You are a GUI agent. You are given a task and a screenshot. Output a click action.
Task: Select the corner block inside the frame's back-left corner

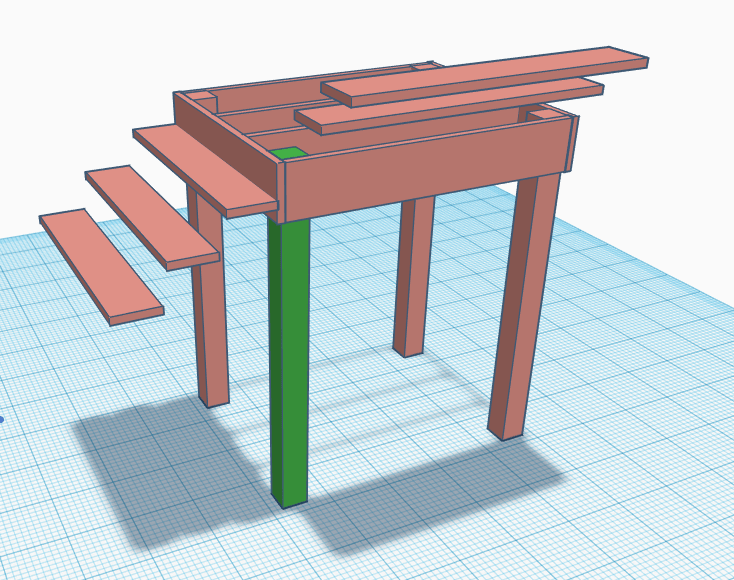pyautogui.click(x=204, y=101)
